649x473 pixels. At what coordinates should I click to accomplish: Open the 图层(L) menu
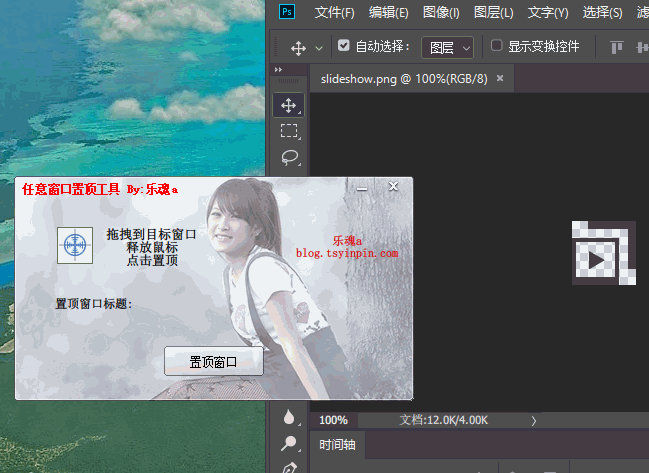(x=494, y=13)
